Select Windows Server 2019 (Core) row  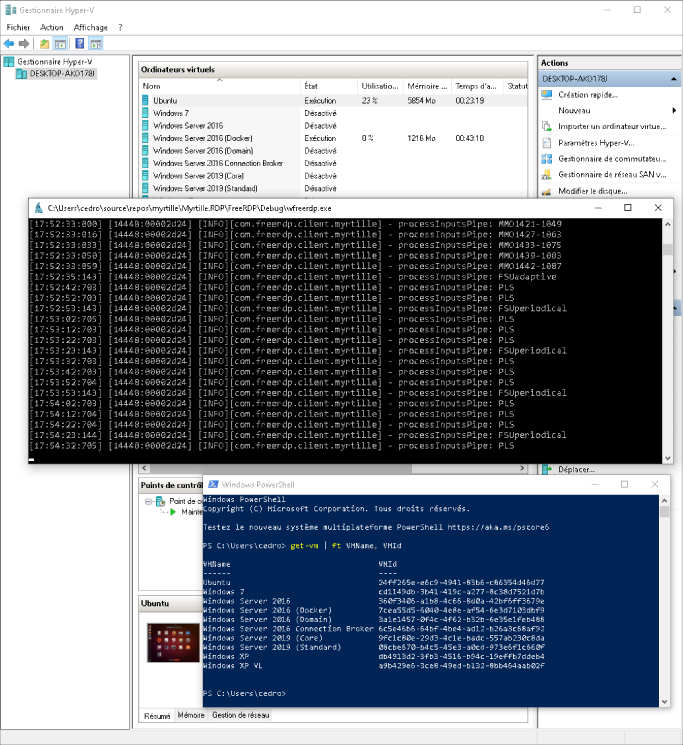334,176
